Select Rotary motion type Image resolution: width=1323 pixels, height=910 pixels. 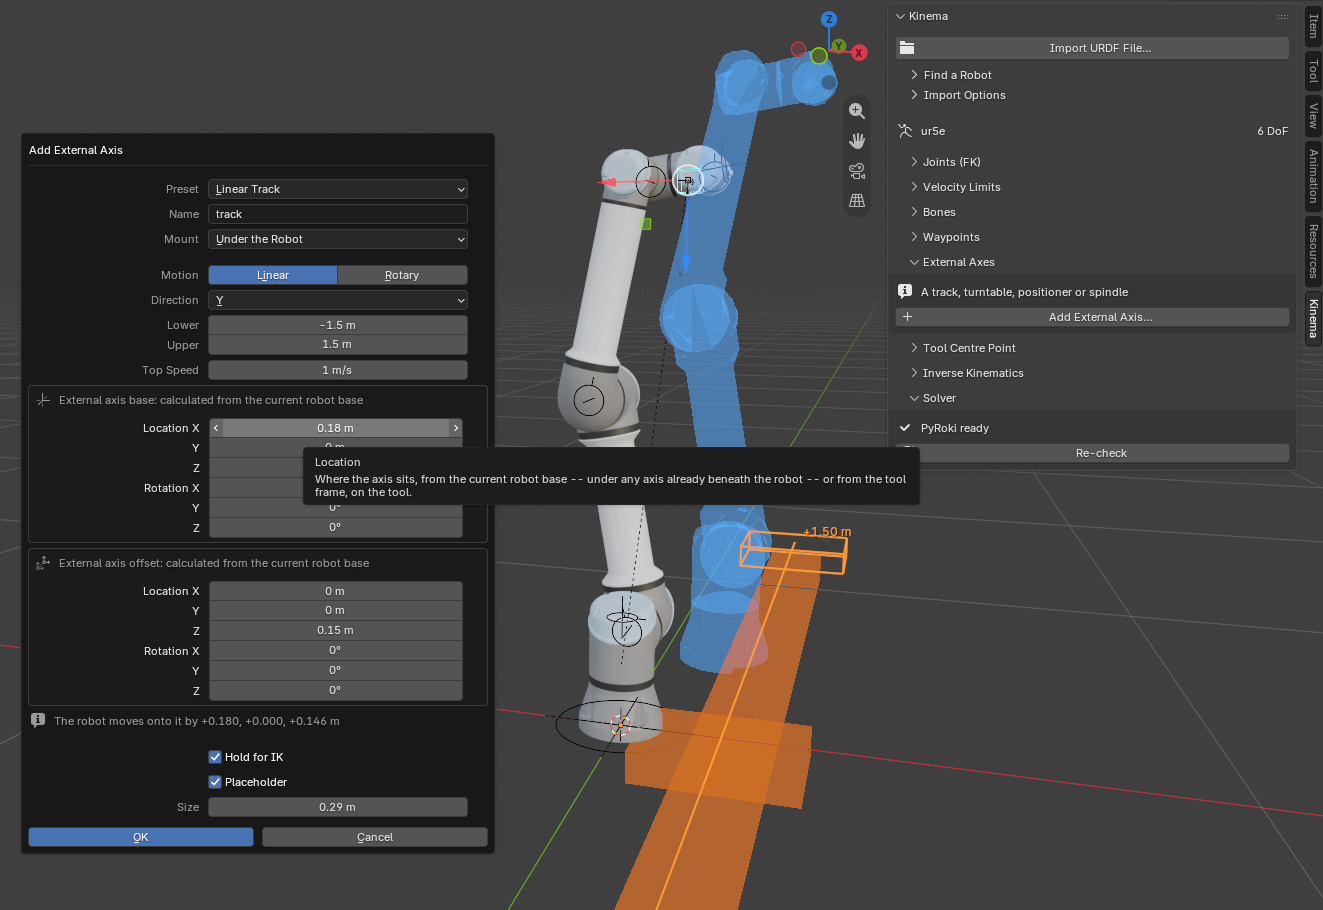pos(402,275)
